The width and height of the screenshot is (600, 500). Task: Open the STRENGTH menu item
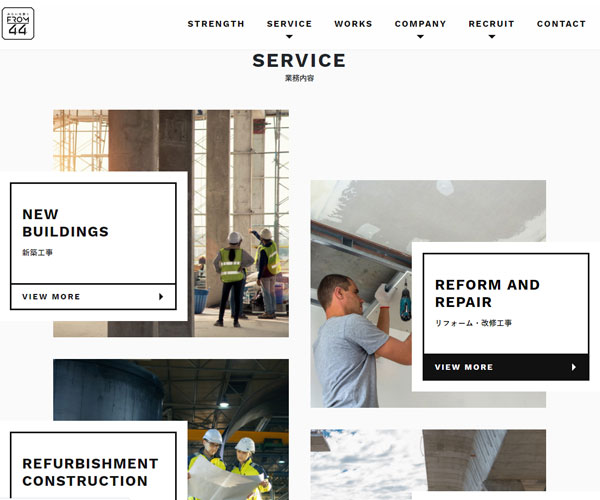216,24
